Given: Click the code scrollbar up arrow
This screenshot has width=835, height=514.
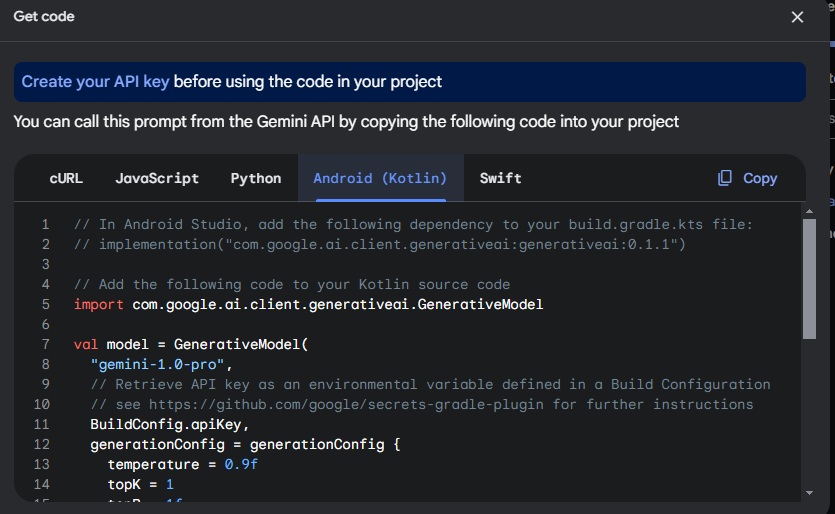Looking at the screenshot, I should pos(809,211).
